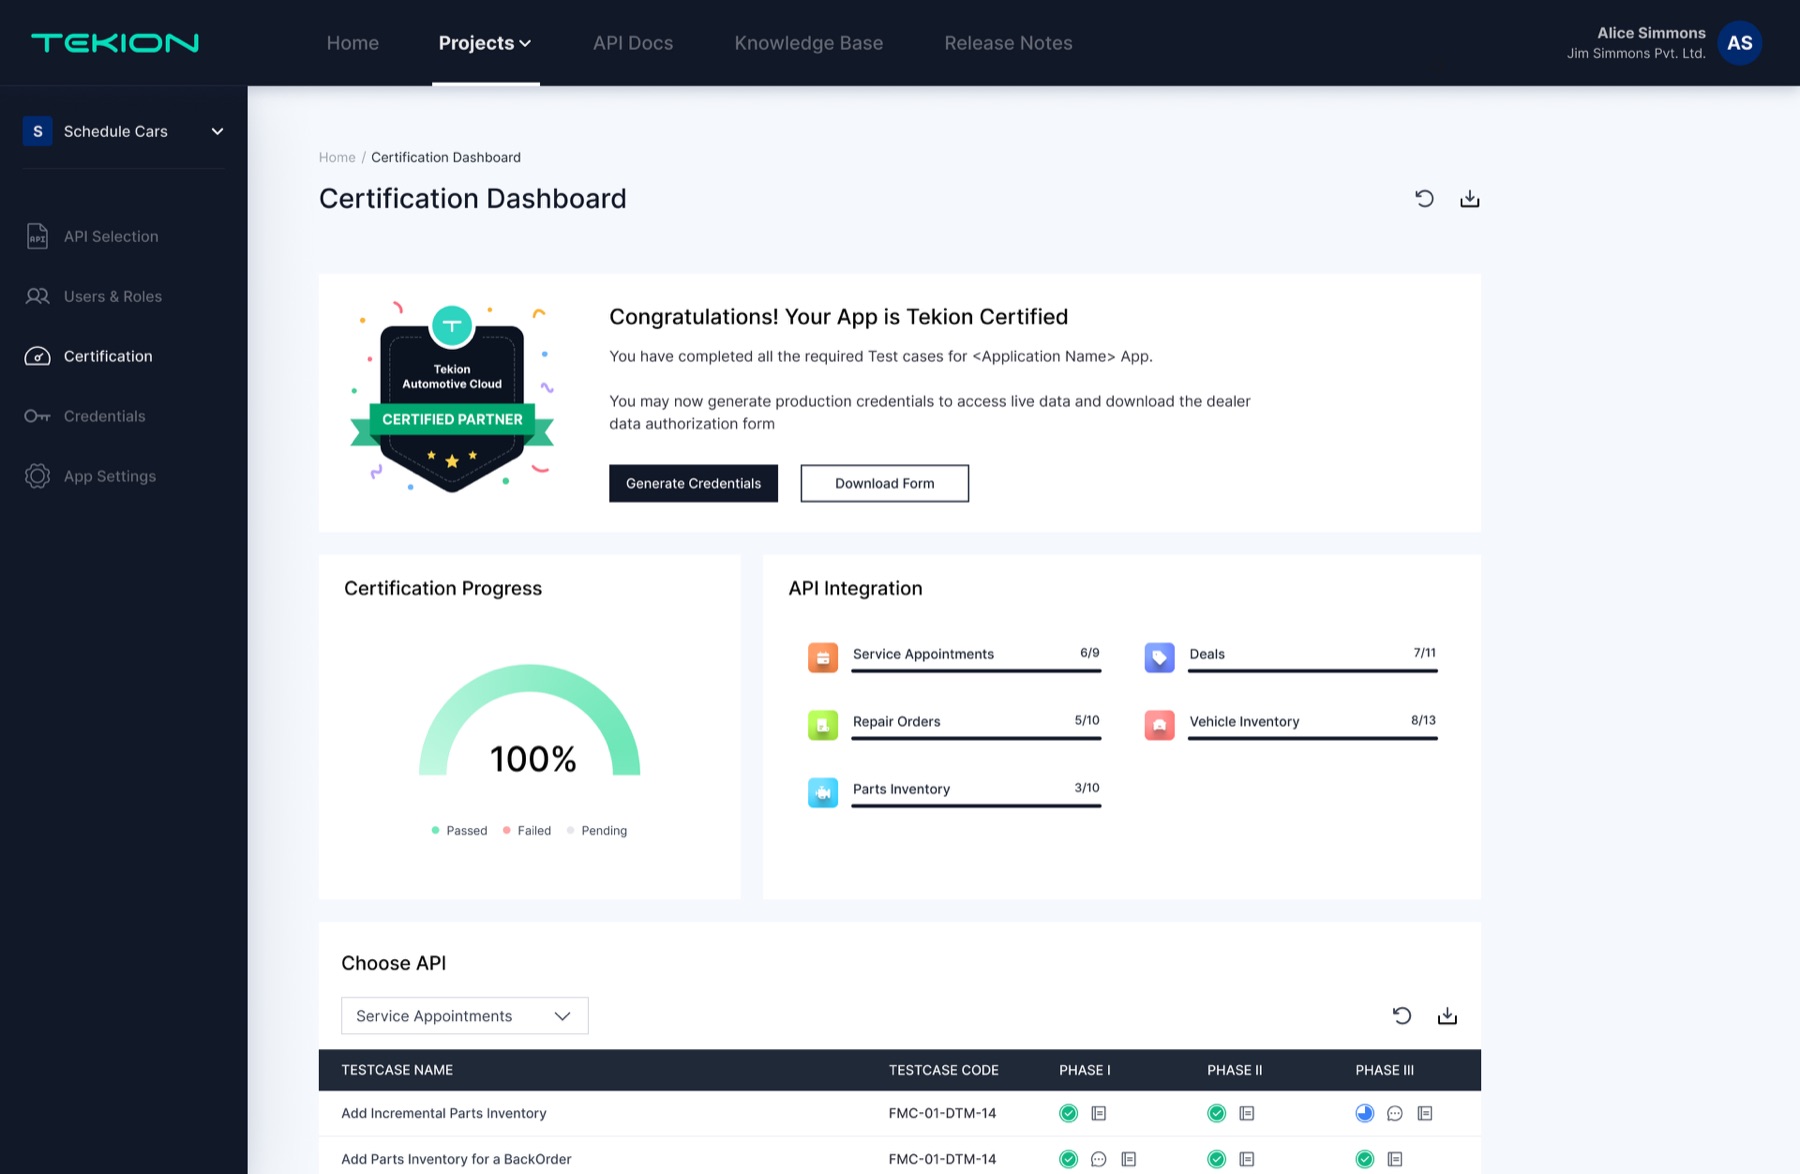1800x1174 pixels.
Task: Click the Vehicle Inventory red icon
Action: tap(1159, 724)
